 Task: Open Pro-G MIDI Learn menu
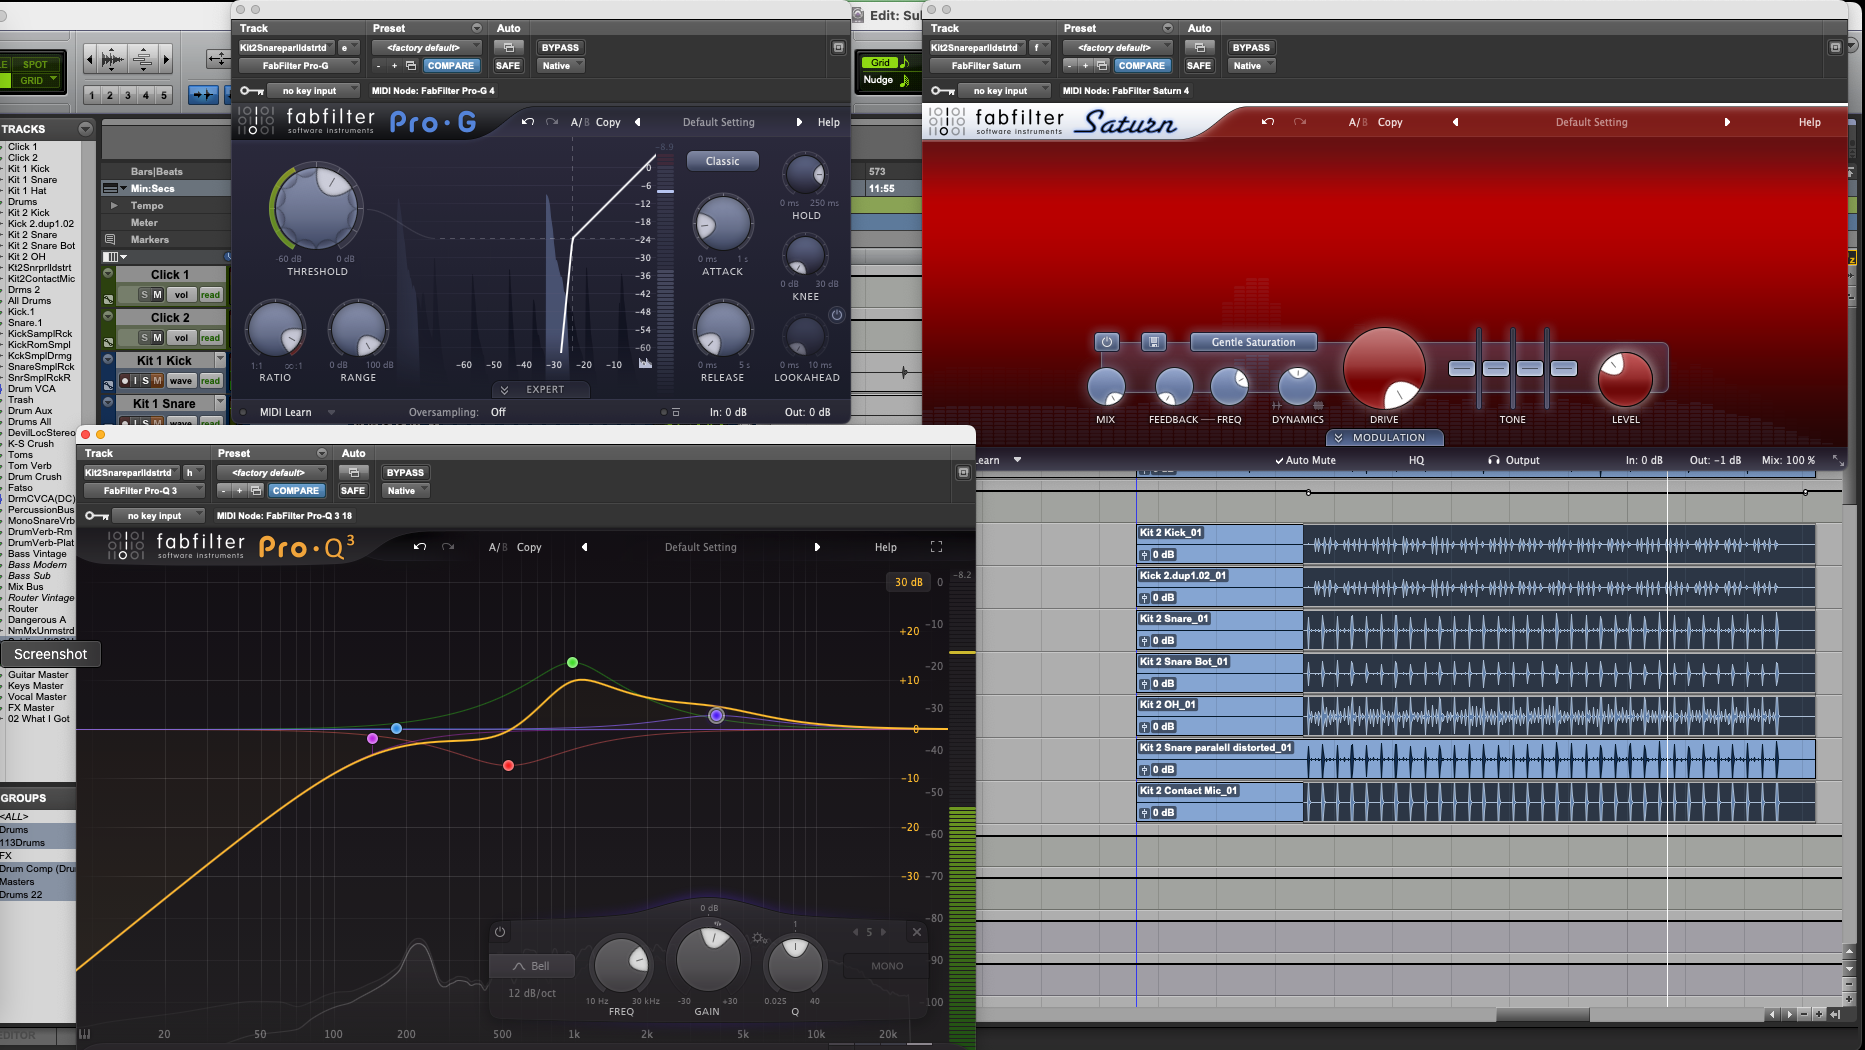click(x=297, y=412)
